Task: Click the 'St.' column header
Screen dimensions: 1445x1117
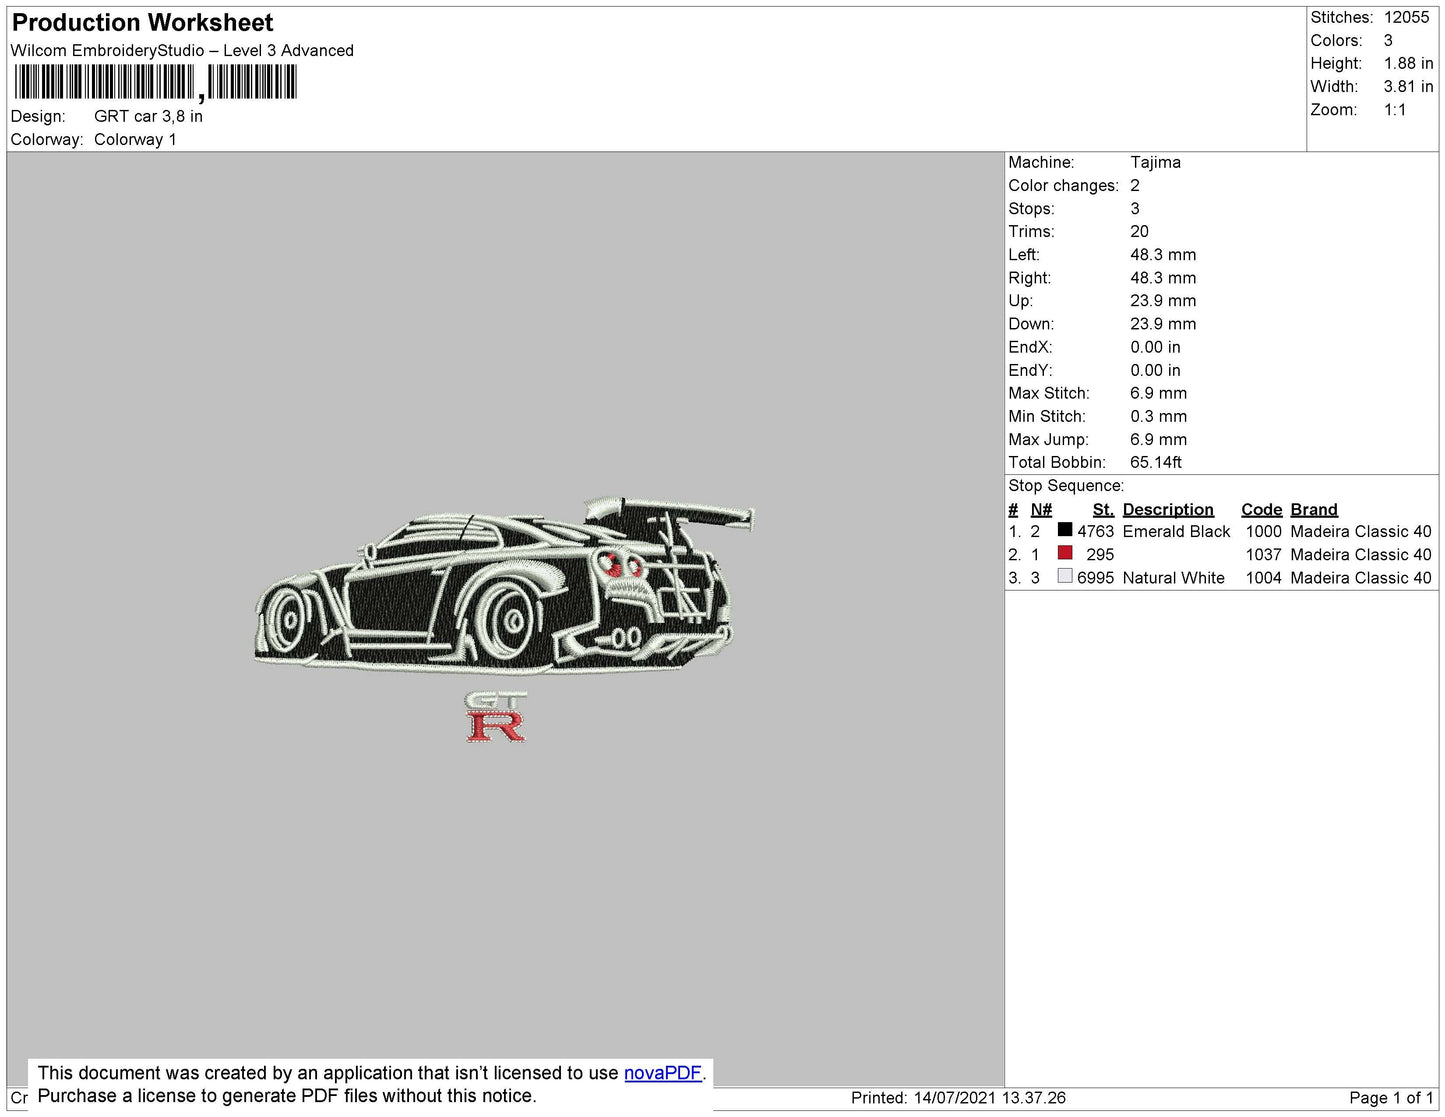Action: (x=1103, y=510)
